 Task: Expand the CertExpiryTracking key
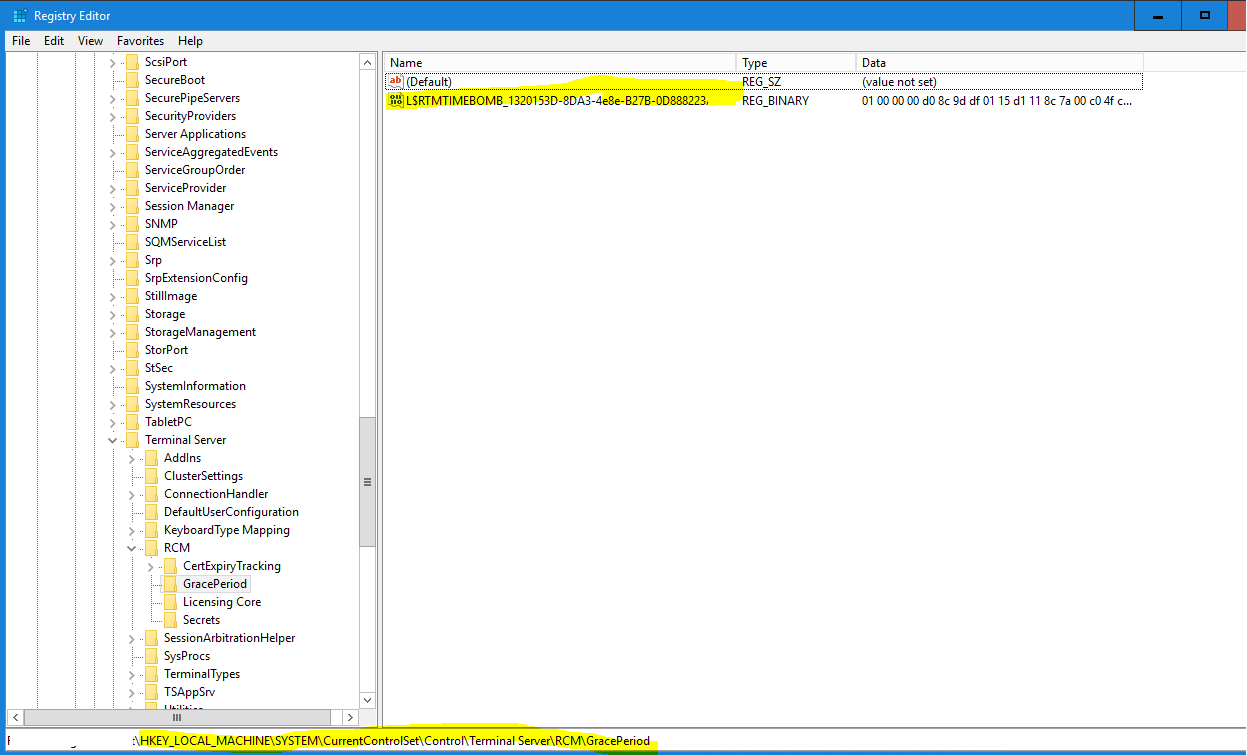click(150, 566)
